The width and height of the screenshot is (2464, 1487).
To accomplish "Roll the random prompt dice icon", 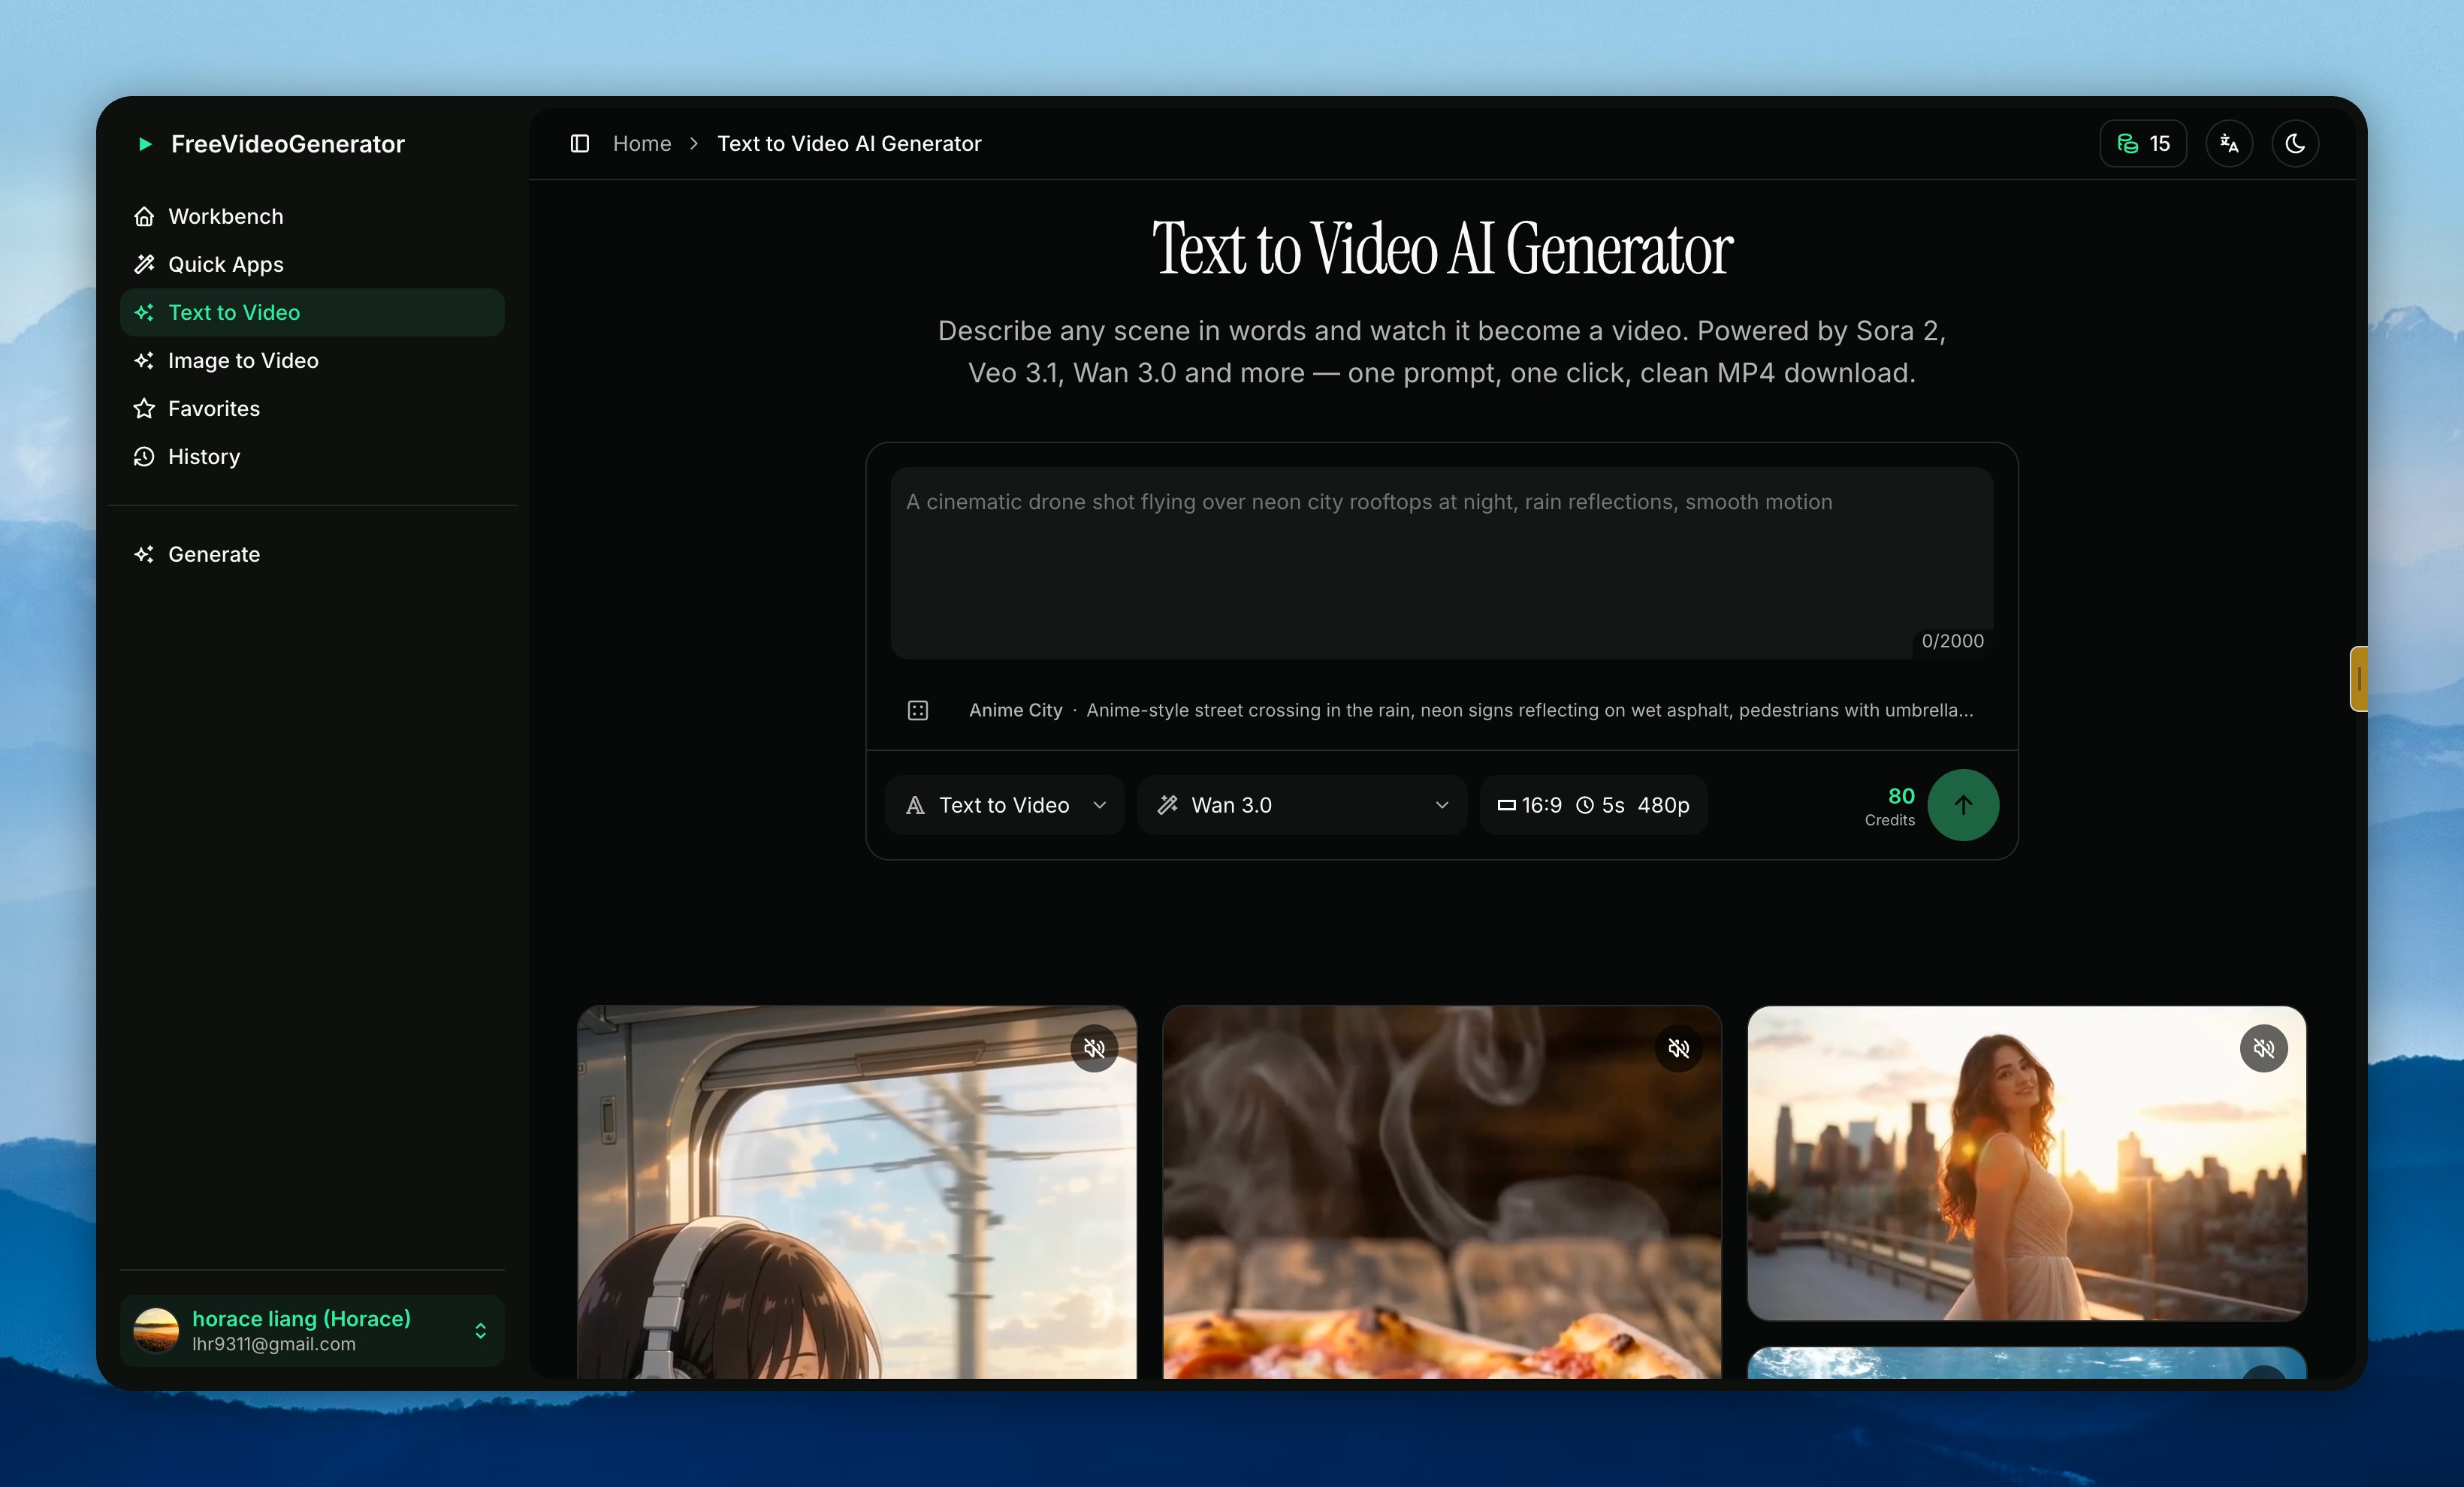I will click(x=918, y=710).
